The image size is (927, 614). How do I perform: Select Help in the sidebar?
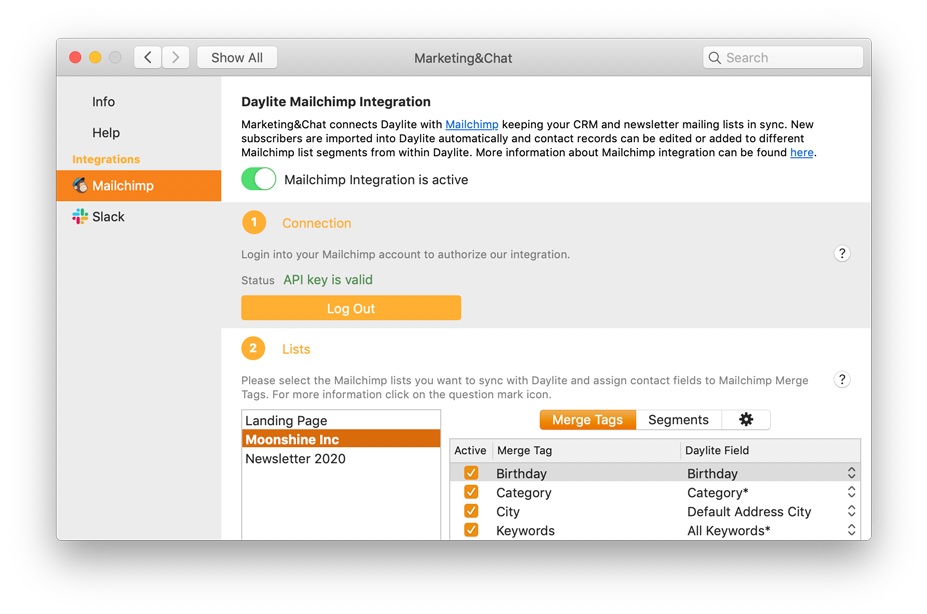106,132
